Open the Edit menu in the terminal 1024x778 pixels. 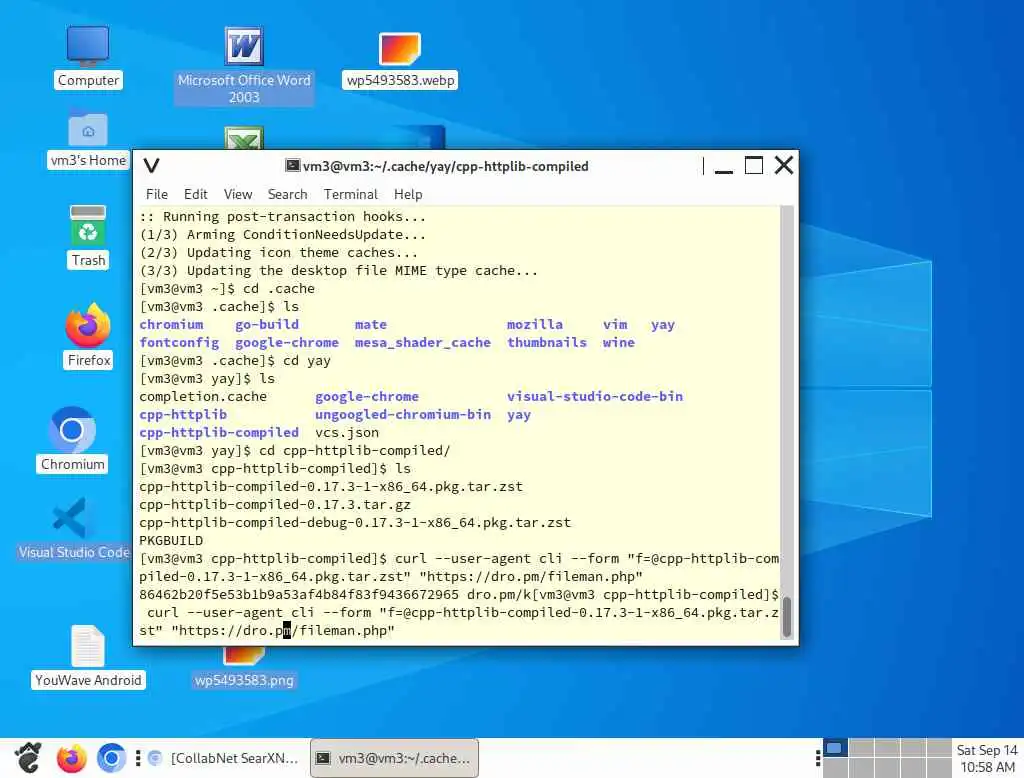point(195,195)
